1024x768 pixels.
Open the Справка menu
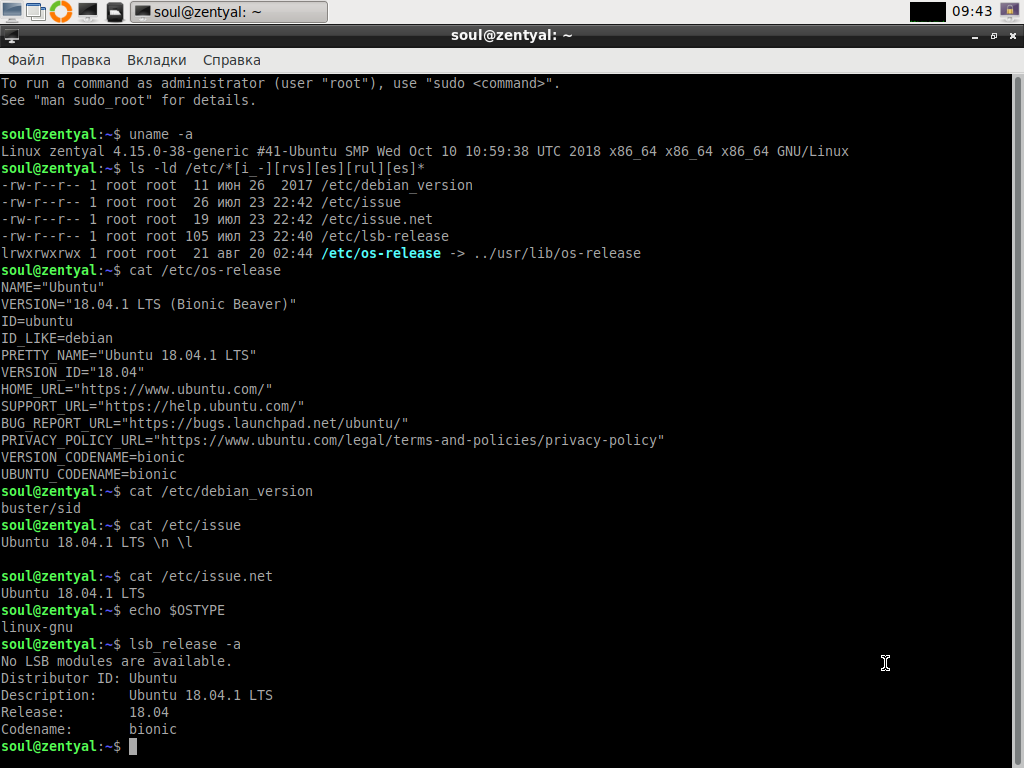point(232,60)
